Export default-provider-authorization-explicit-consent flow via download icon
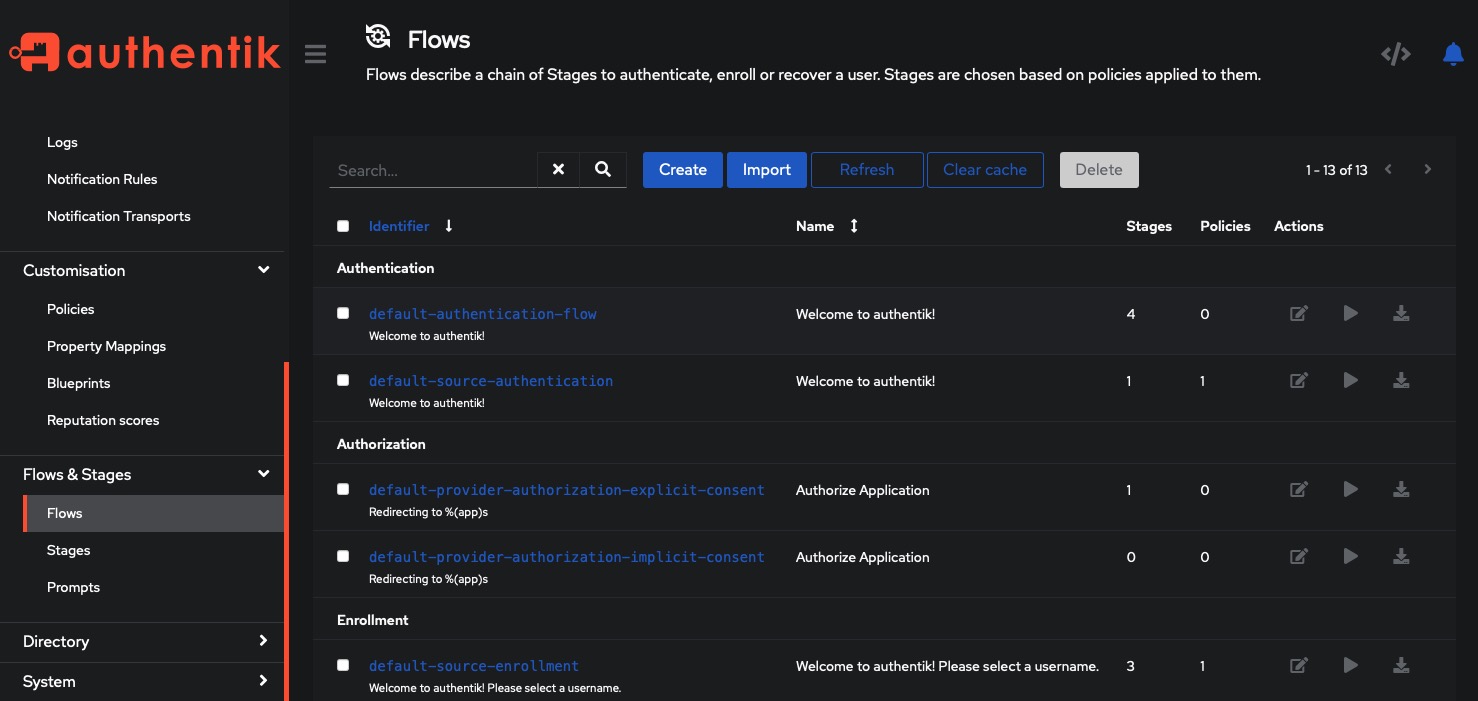The image size is (1478, 701). (1401, 489)
